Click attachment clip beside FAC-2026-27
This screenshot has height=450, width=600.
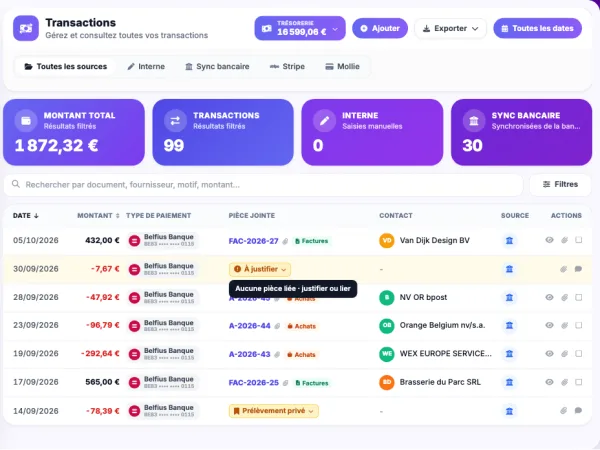click(285, 241)
